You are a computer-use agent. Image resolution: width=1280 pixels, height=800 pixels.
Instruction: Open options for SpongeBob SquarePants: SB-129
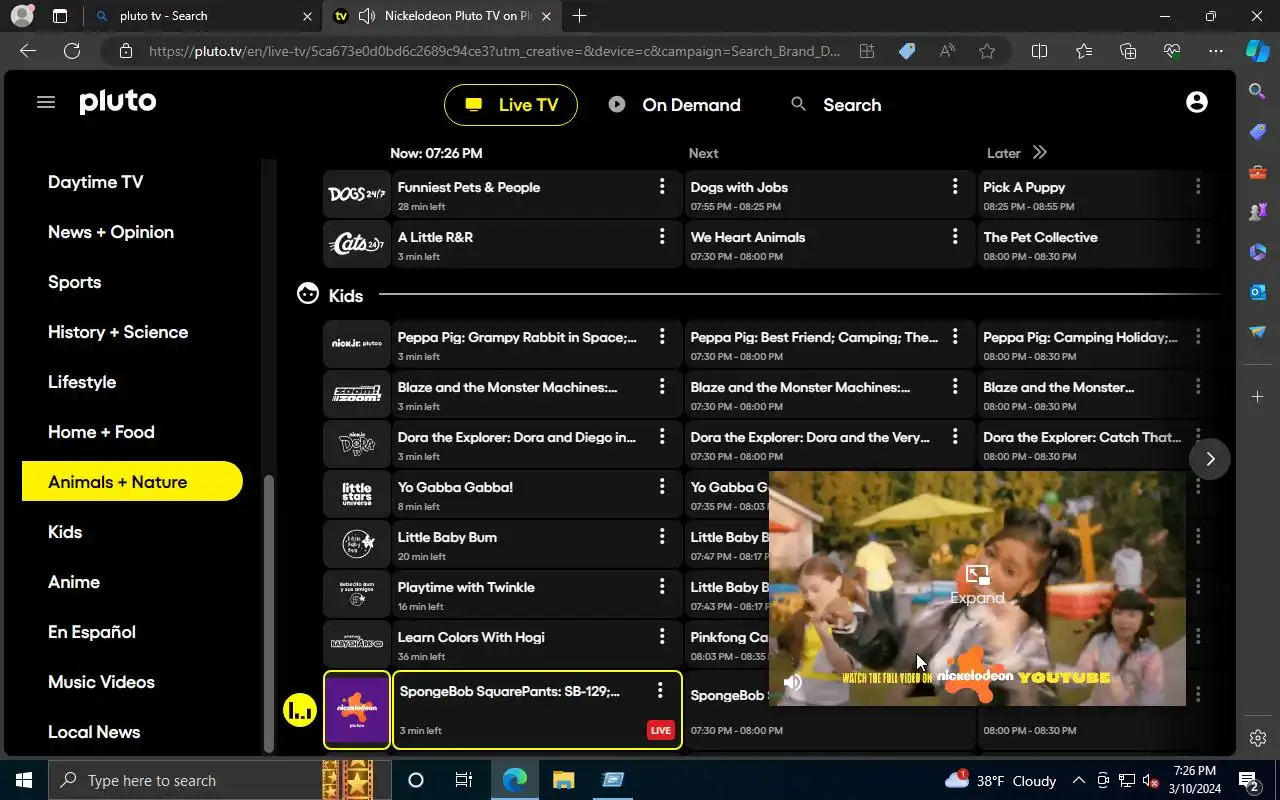pos(660,690)
